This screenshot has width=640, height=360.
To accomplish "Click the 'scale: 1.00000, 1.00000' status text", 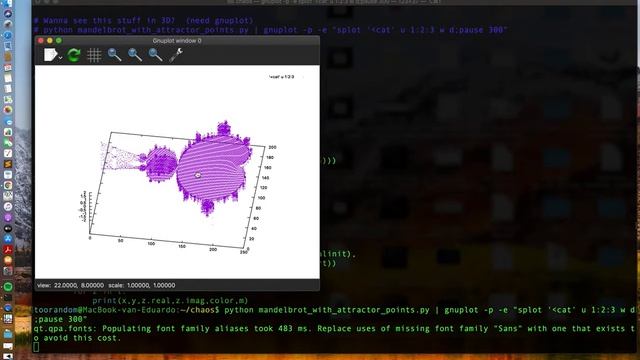I will coord(142,285).
